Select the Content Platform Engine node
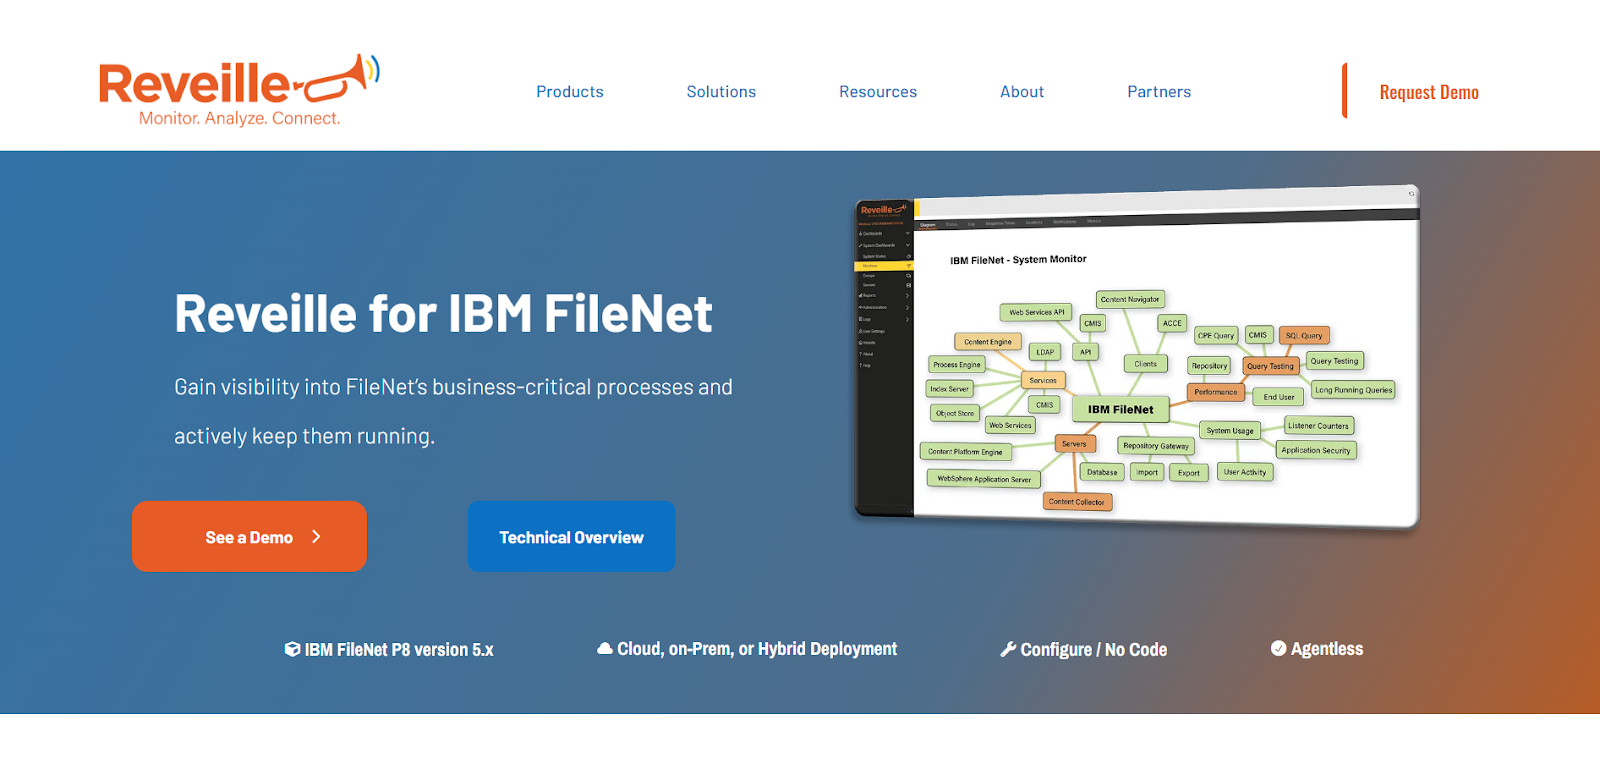The width and height of the screenshot is (1600, 764). [x=965, y=452]
